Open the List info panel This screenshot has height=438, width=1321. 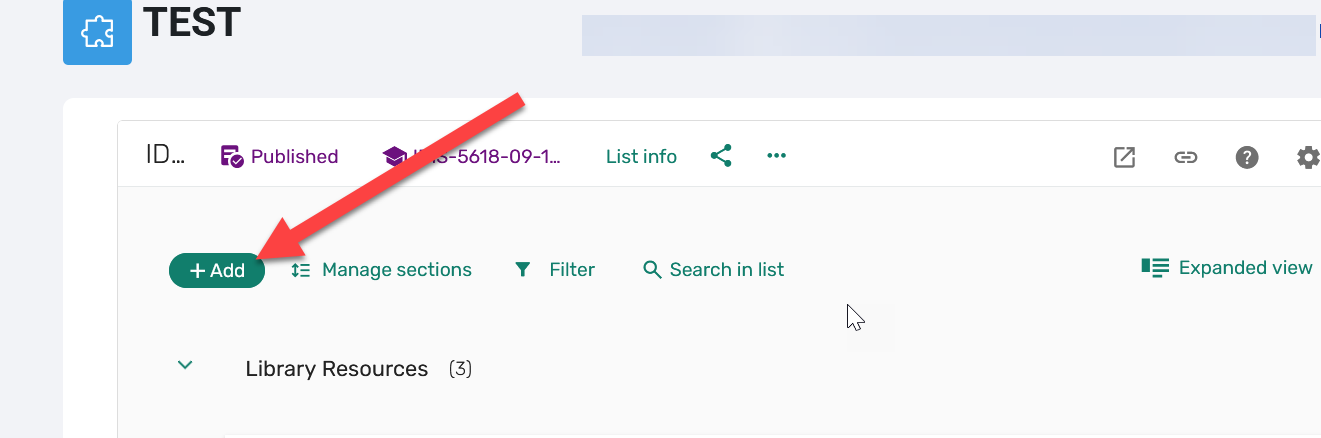(641, 157)
